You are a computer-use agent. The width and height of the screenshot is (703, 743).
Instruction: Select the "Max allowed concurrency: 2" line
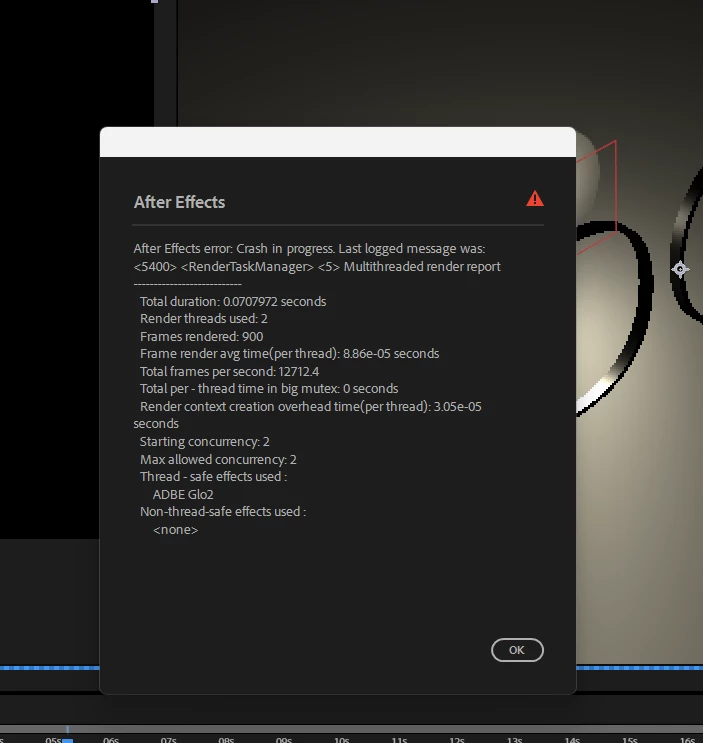click(x=218, y=460)
